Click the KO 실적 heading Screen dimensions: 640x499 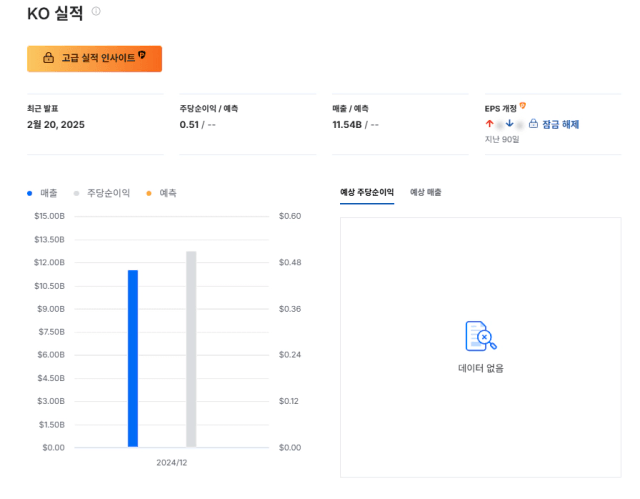(55, 13)
